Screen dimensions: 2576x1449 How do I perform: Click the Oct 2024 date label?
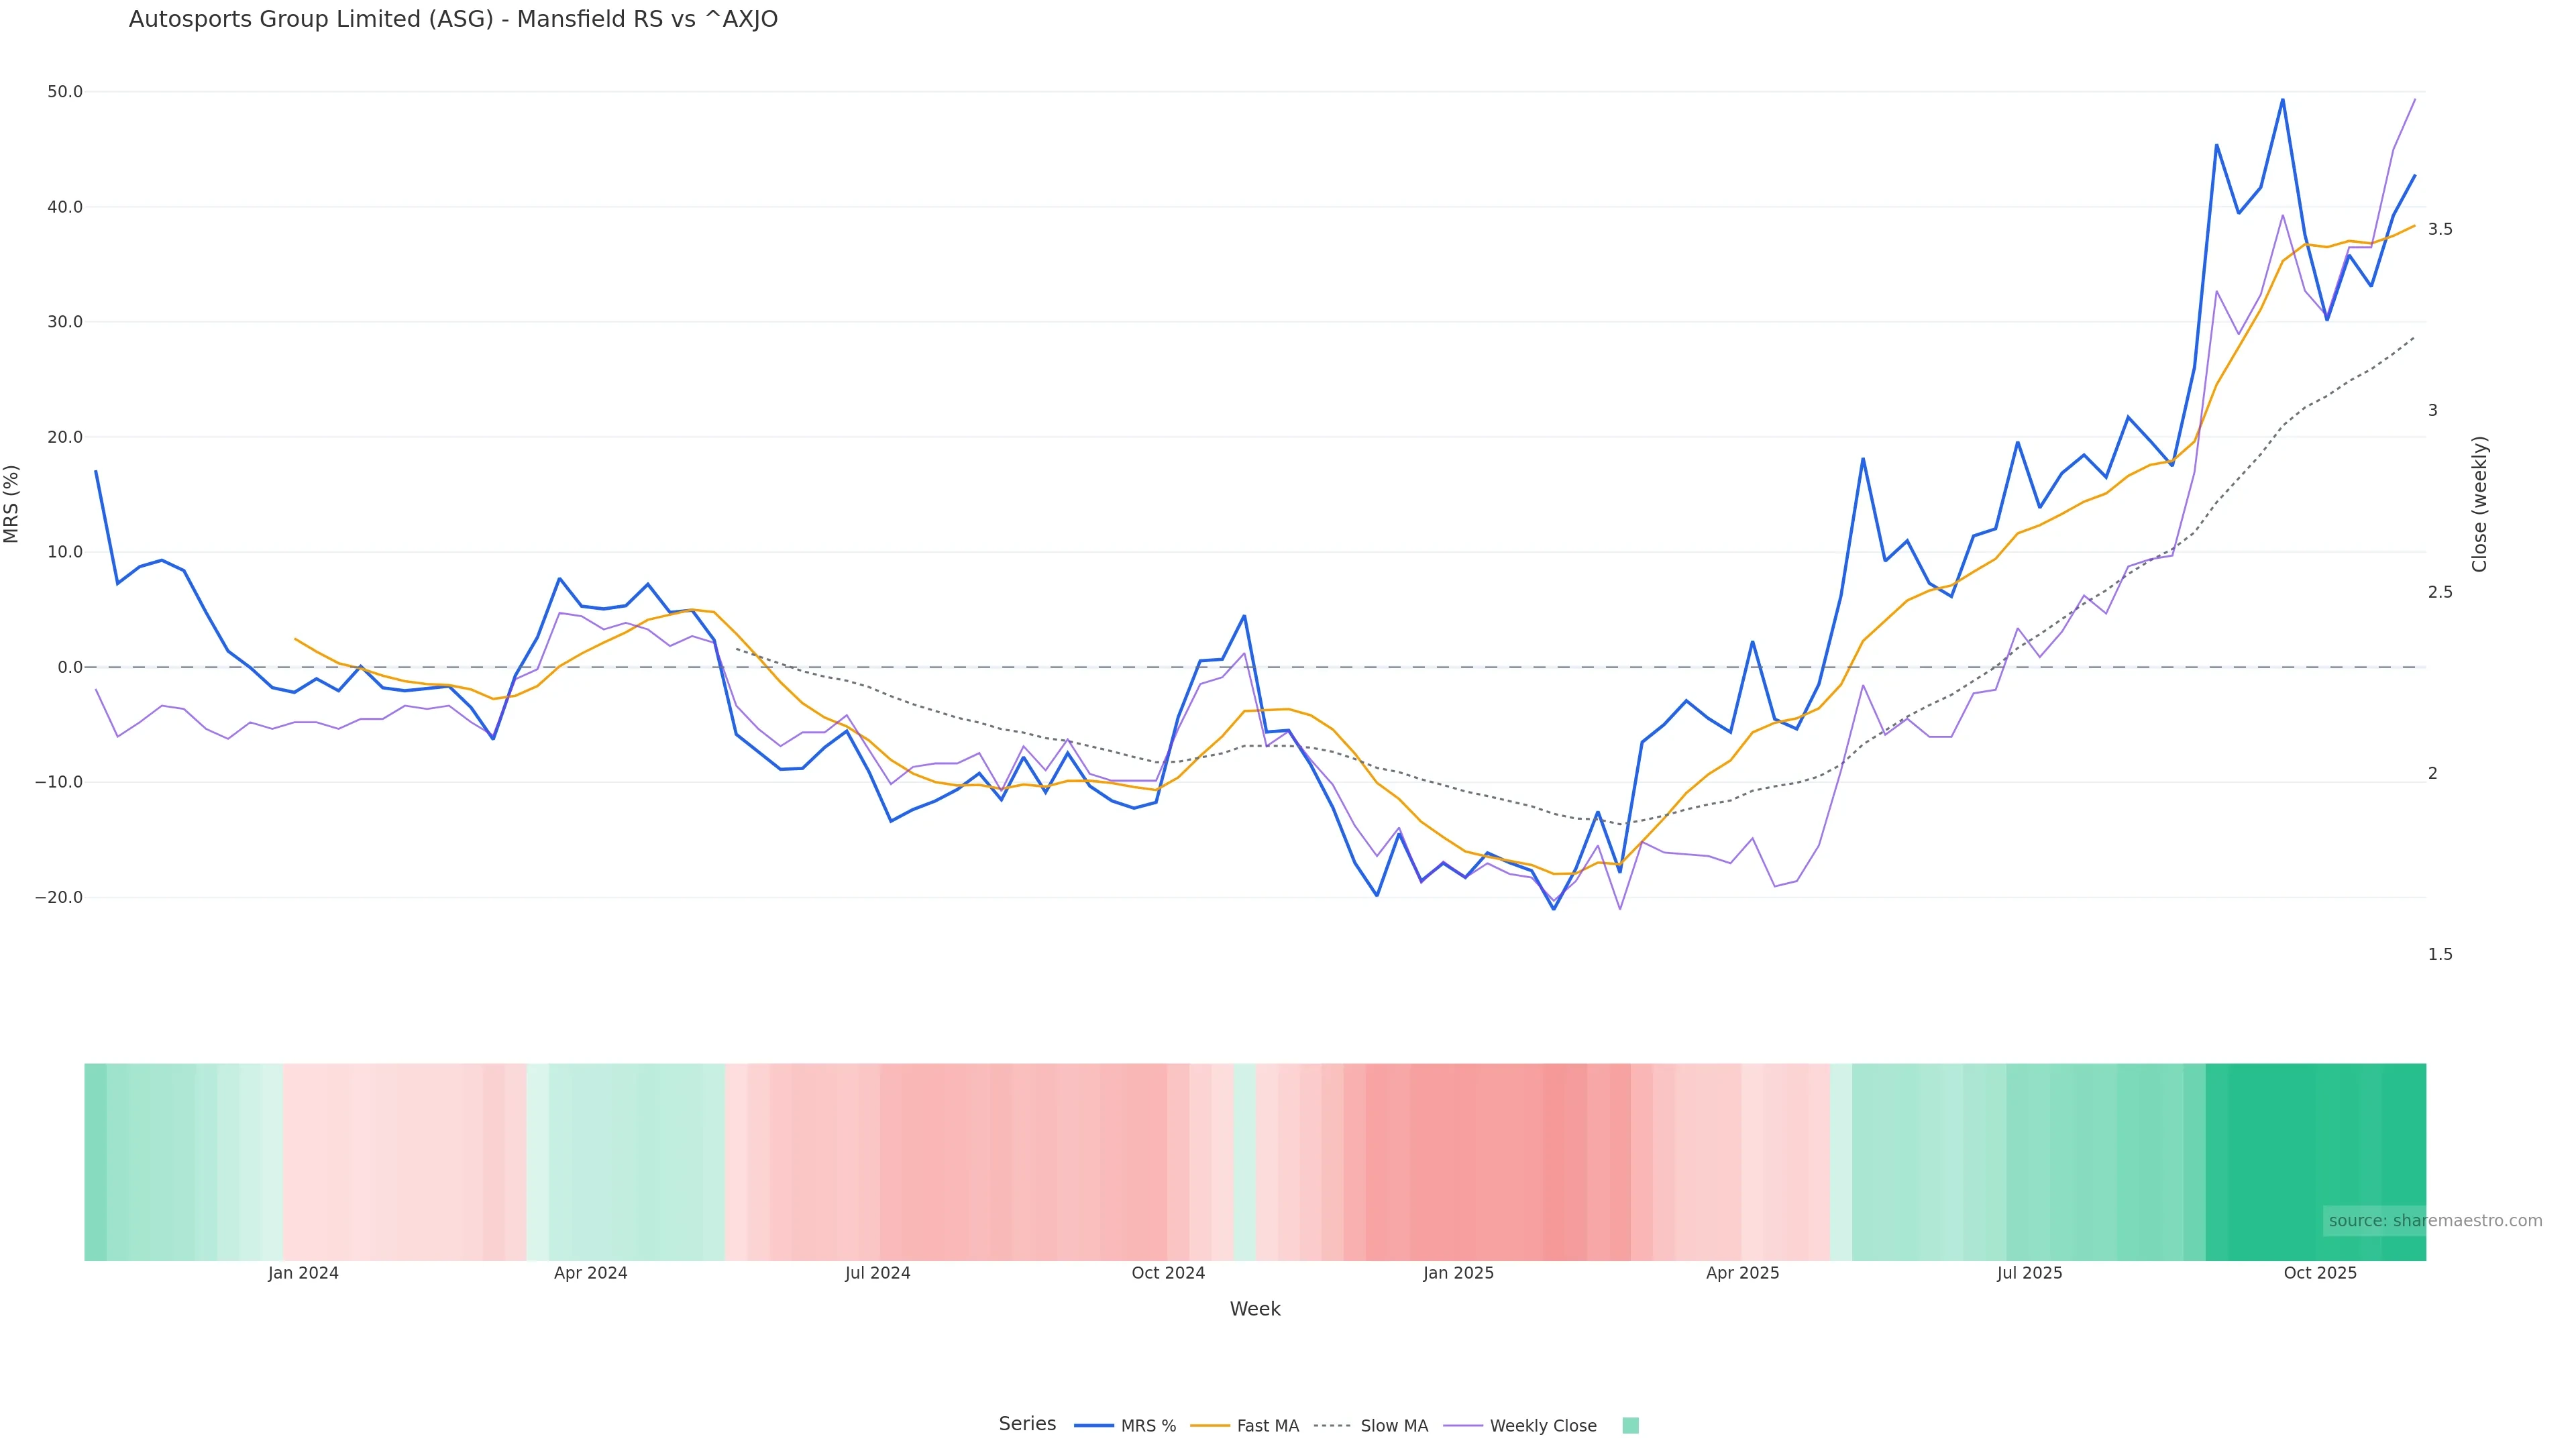tap(1168, 1273)
